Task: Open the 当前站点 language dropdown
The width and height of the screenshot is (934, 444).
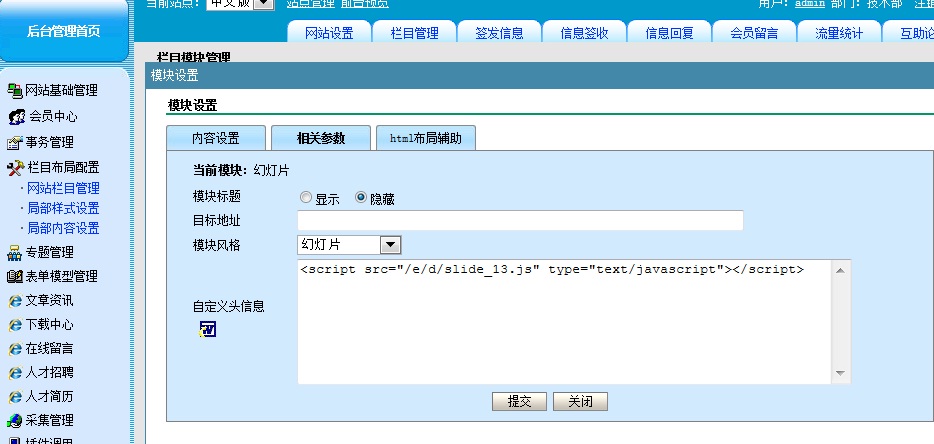Action: 264,4
